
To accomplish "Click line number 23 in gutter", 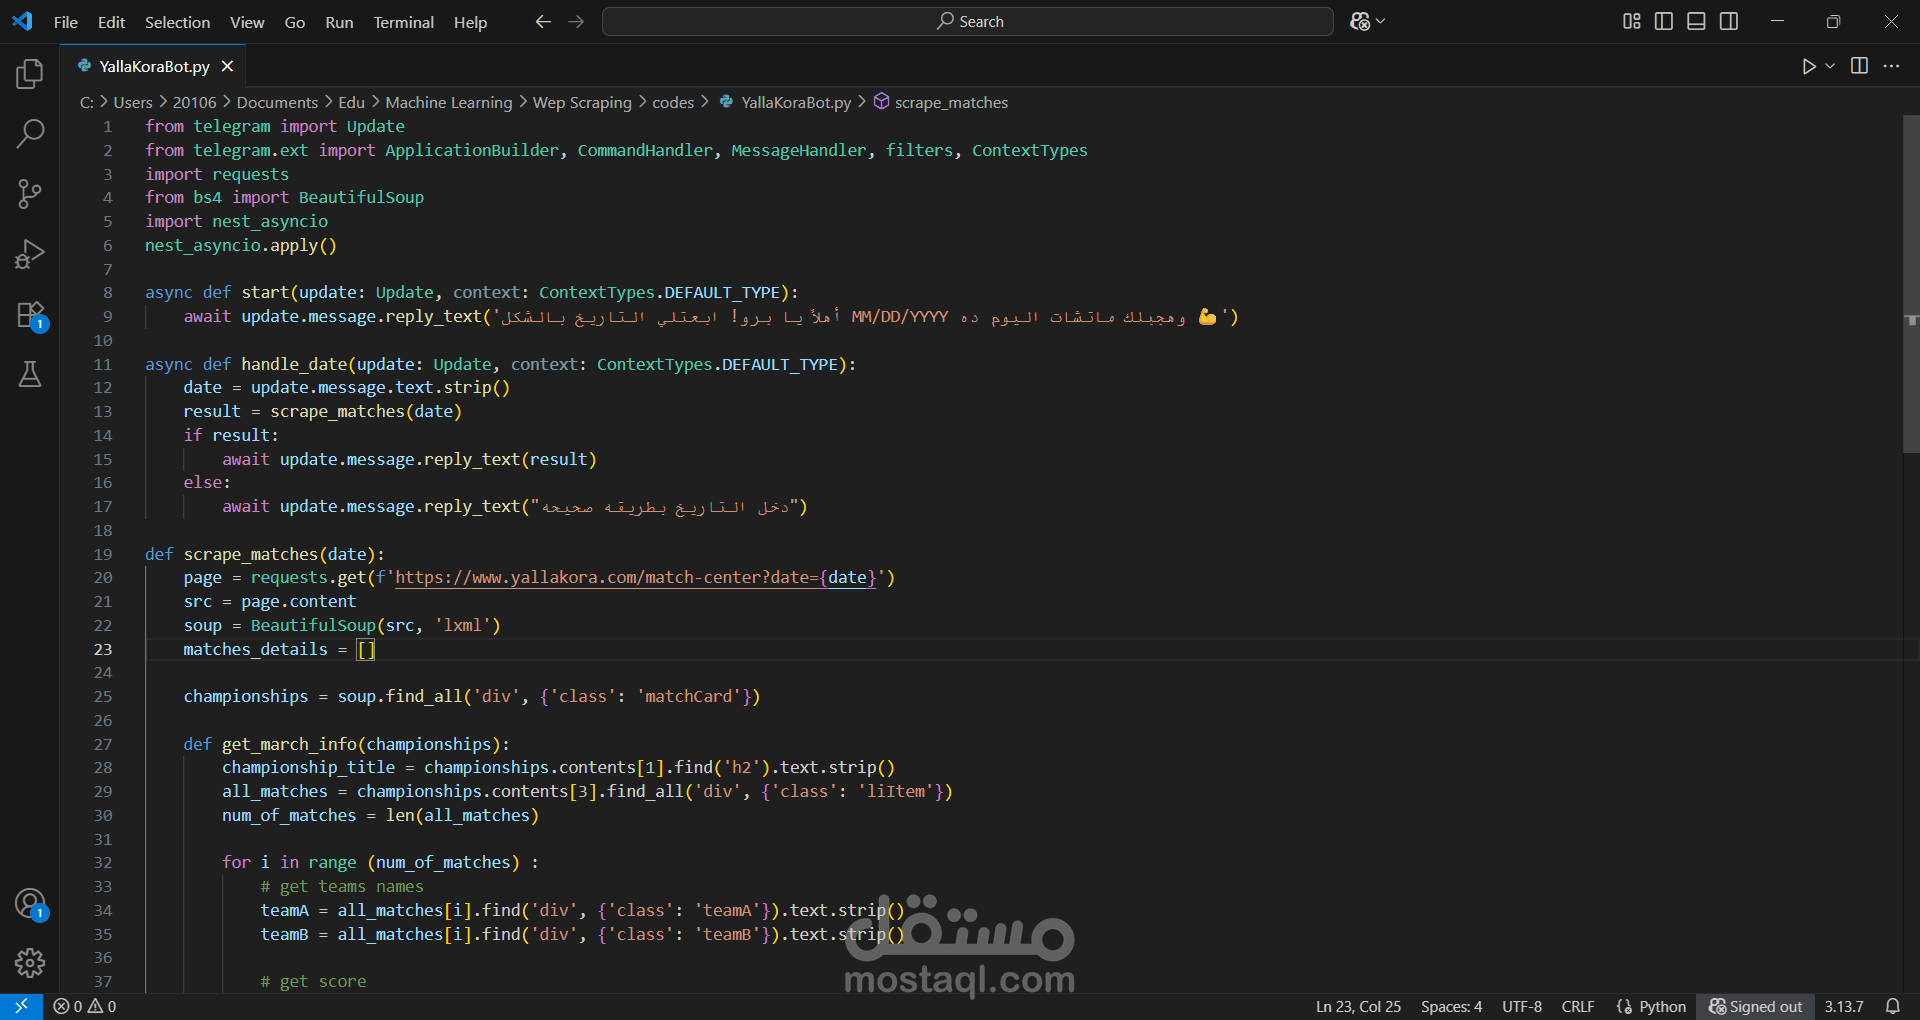I will [x=103, y=649].
